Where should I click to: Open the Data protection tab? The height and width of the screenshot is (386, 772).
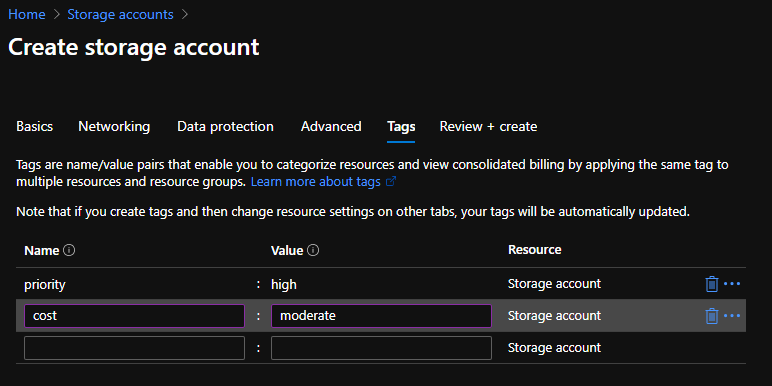click(225, 127)
